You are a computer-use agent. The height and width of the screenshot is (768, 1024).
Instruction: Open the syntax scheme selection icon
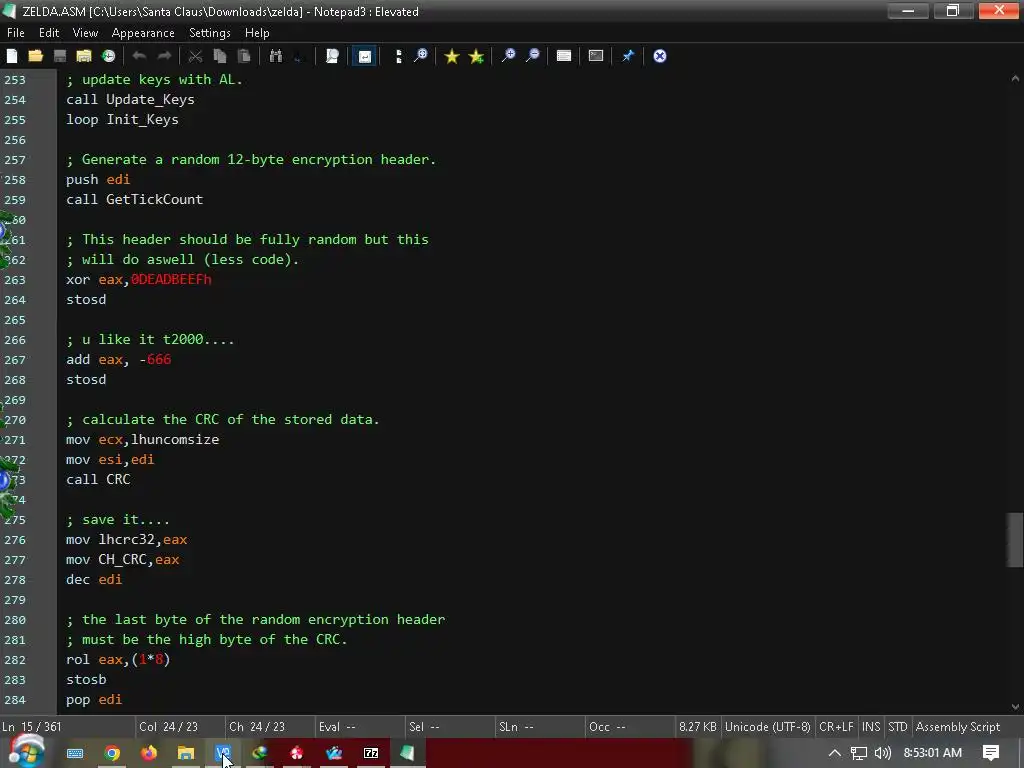pos(564,56)
